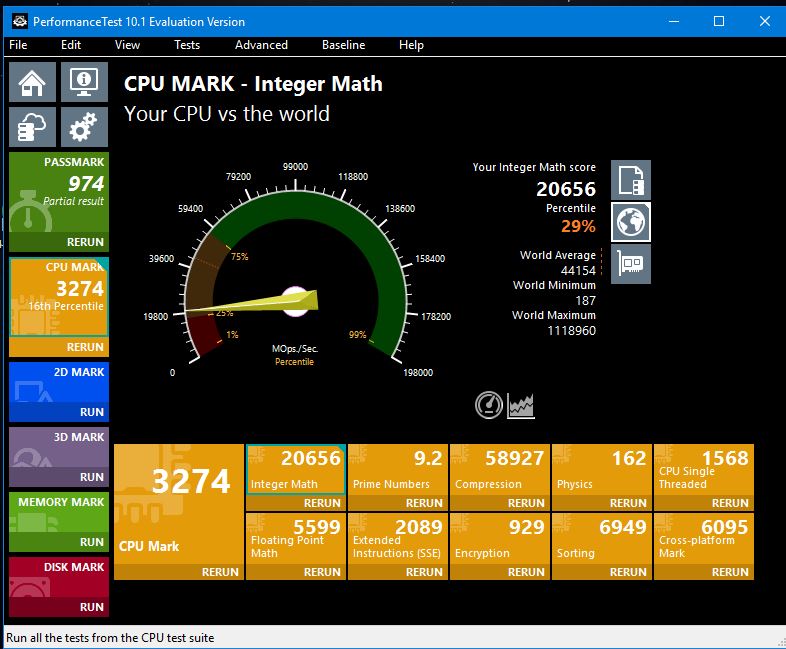Go to the Home screen icon
This screenshot has width=786, height=649.
33,82
